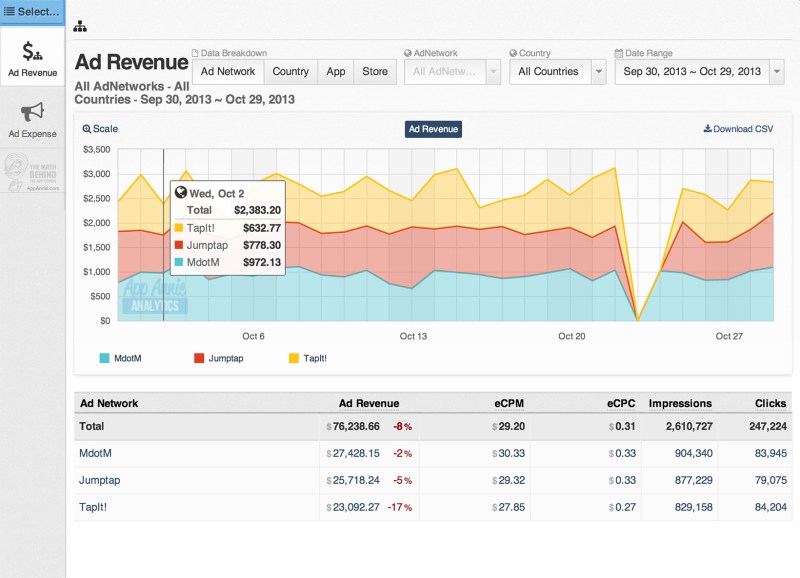
Task: Click MdotM clicks value 83,945
Action: coord(770,453)
